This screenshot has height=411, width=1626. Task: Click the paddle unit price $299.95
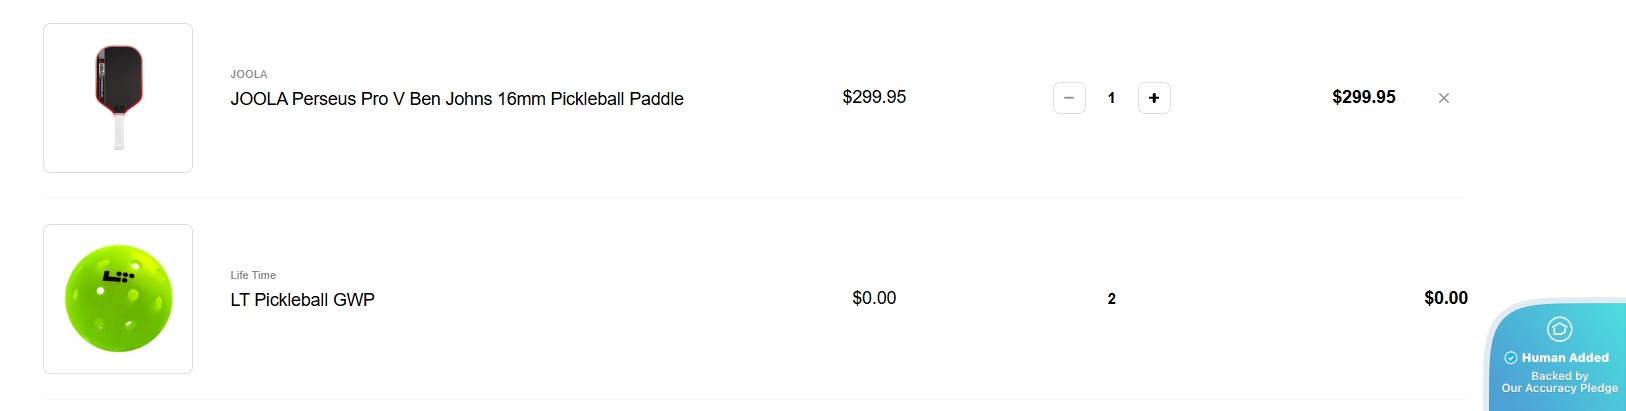(x=874, y=97)
